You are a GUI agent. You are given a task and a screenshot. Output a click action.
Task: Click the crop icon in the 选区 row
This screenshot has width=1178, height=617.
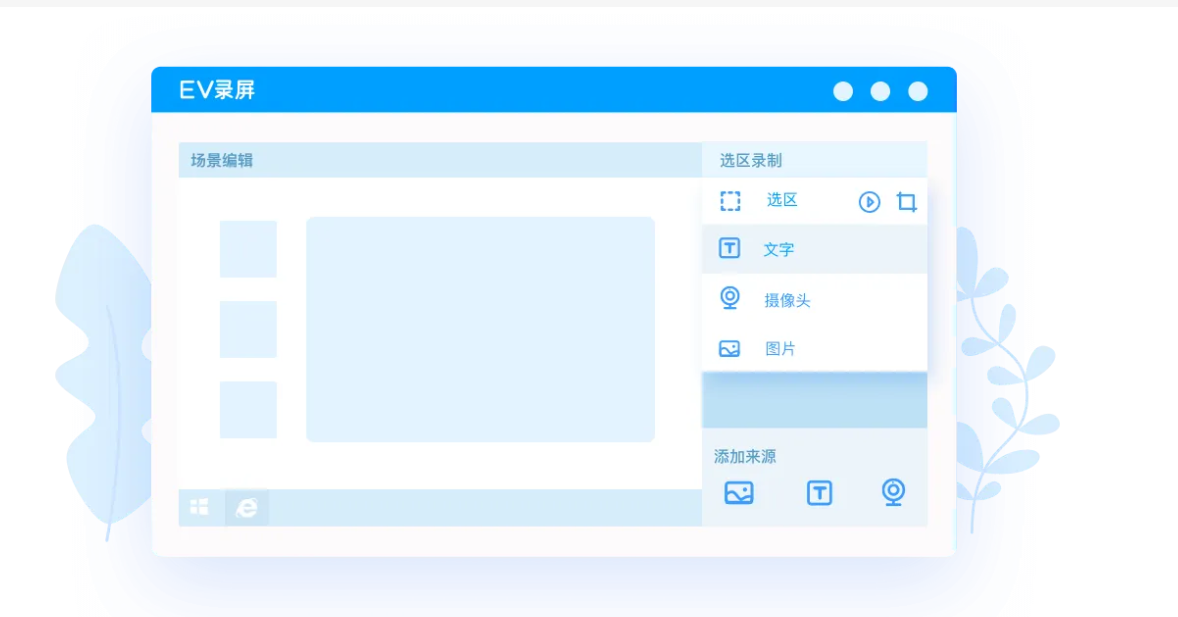(907, 201)
